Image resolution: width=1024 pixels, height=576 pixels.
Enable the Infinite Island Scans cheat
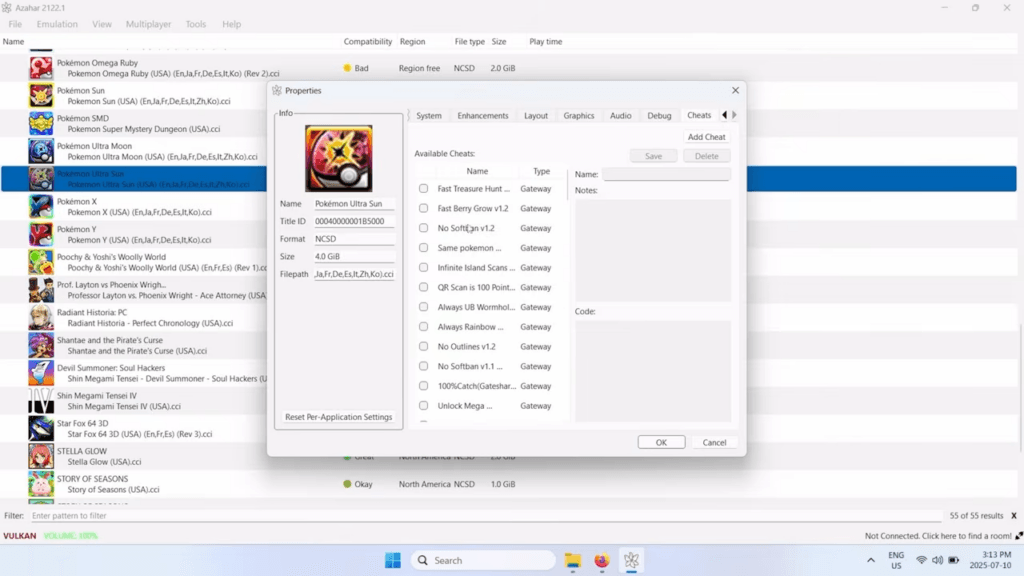423,268
